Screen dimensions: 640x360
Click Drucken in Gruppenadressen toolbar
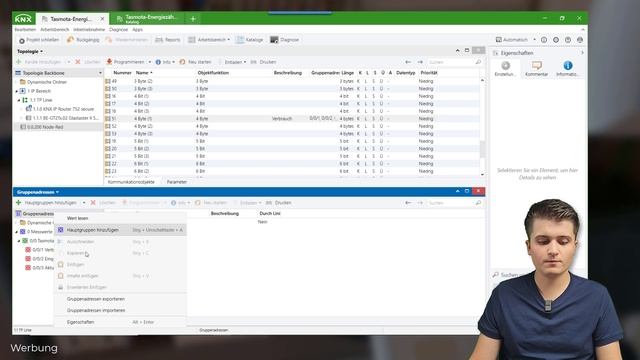click(x=278, y=203)
